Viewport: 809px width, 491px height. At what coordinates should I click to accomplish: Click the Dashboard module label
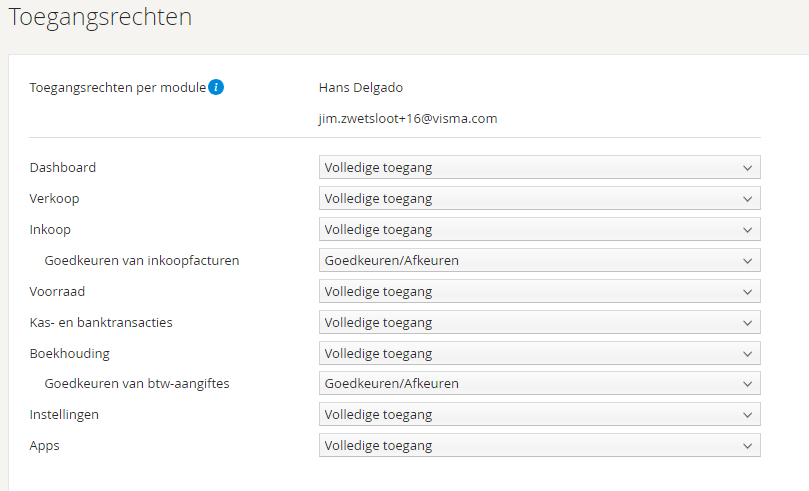63,168
